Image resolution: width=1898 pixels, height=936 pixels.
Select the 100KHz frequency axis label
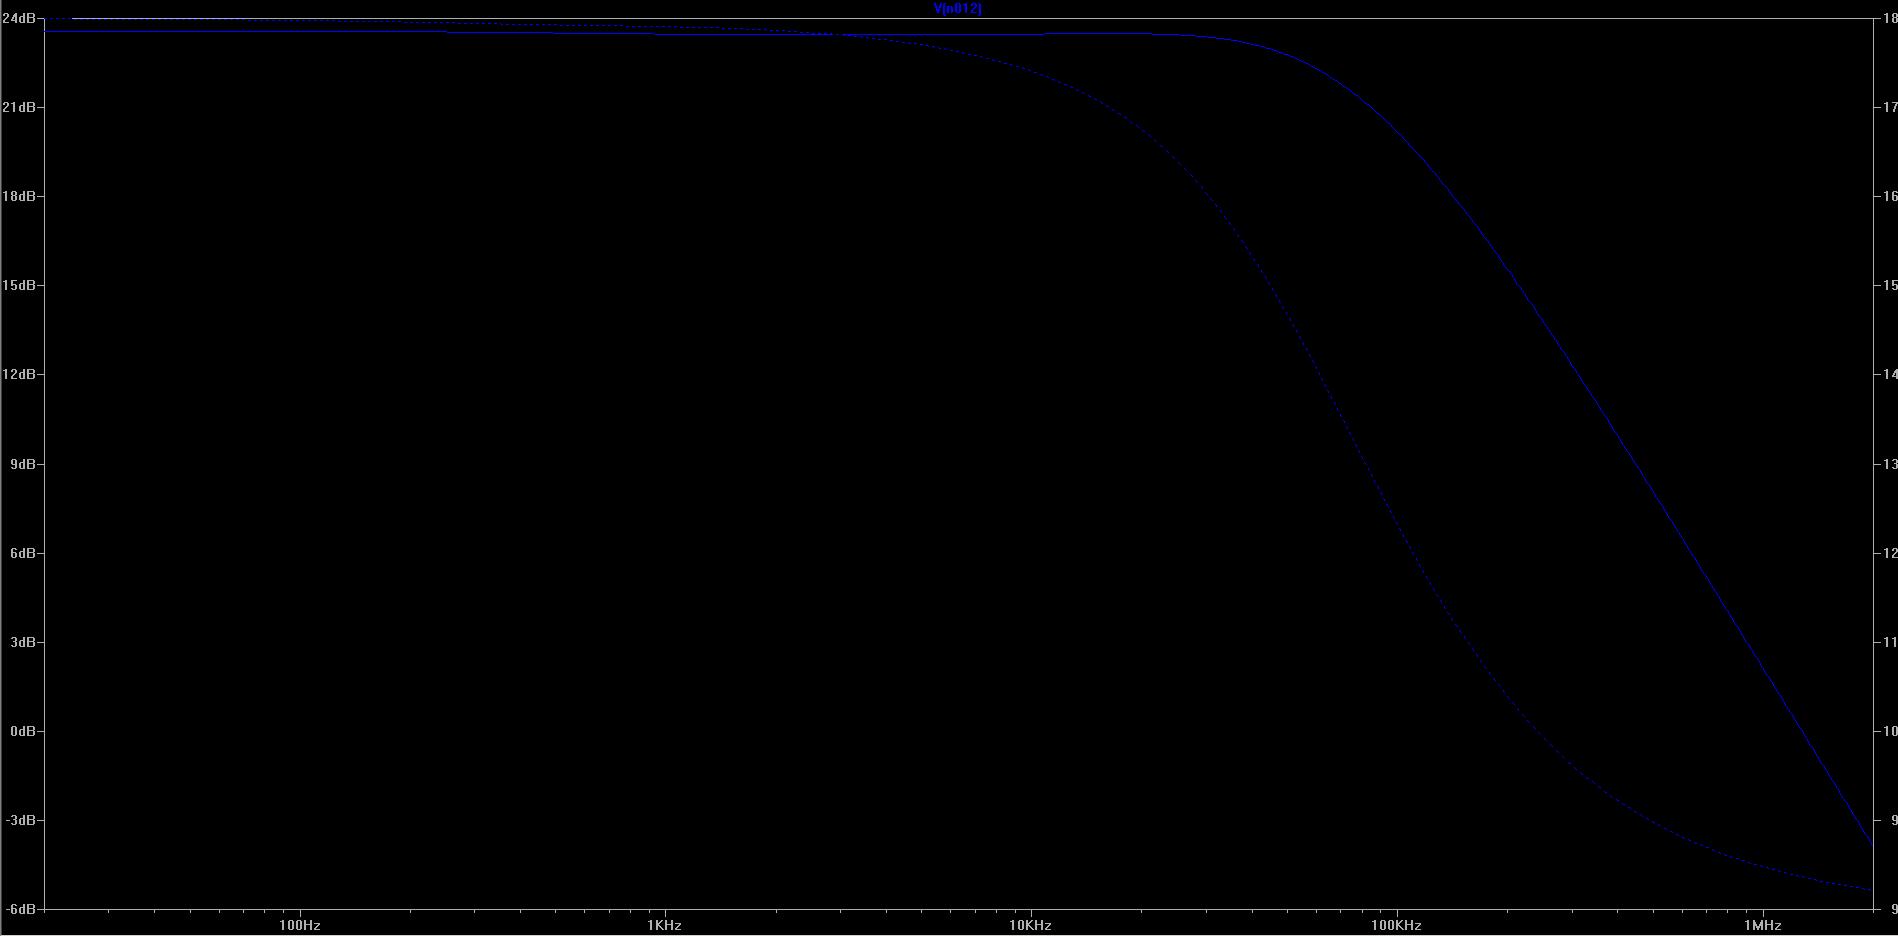tap(1396, 925)
